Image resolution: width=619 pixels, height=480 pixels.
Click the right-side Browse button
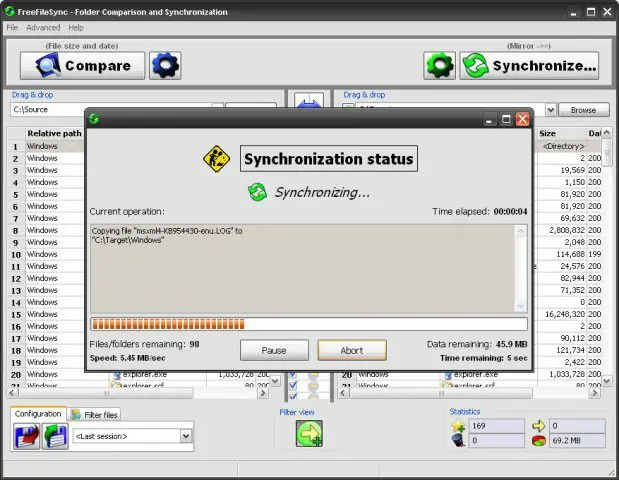583,110
